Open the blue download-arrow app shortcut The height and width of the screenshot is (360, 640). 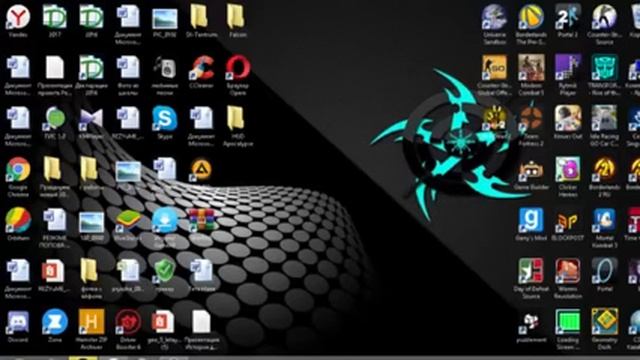[165, 221]
